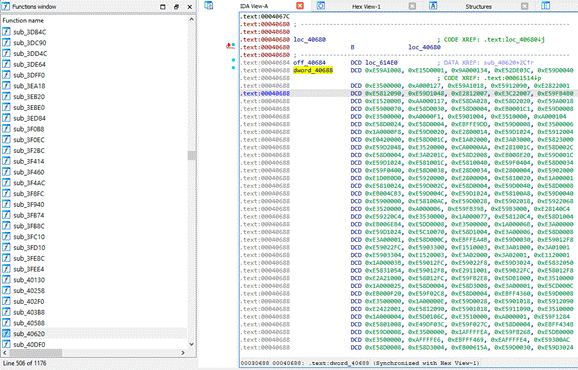The image size is (578, 370).
Task: Select function sub_3DB4C in list
Action: pos(30,32)
